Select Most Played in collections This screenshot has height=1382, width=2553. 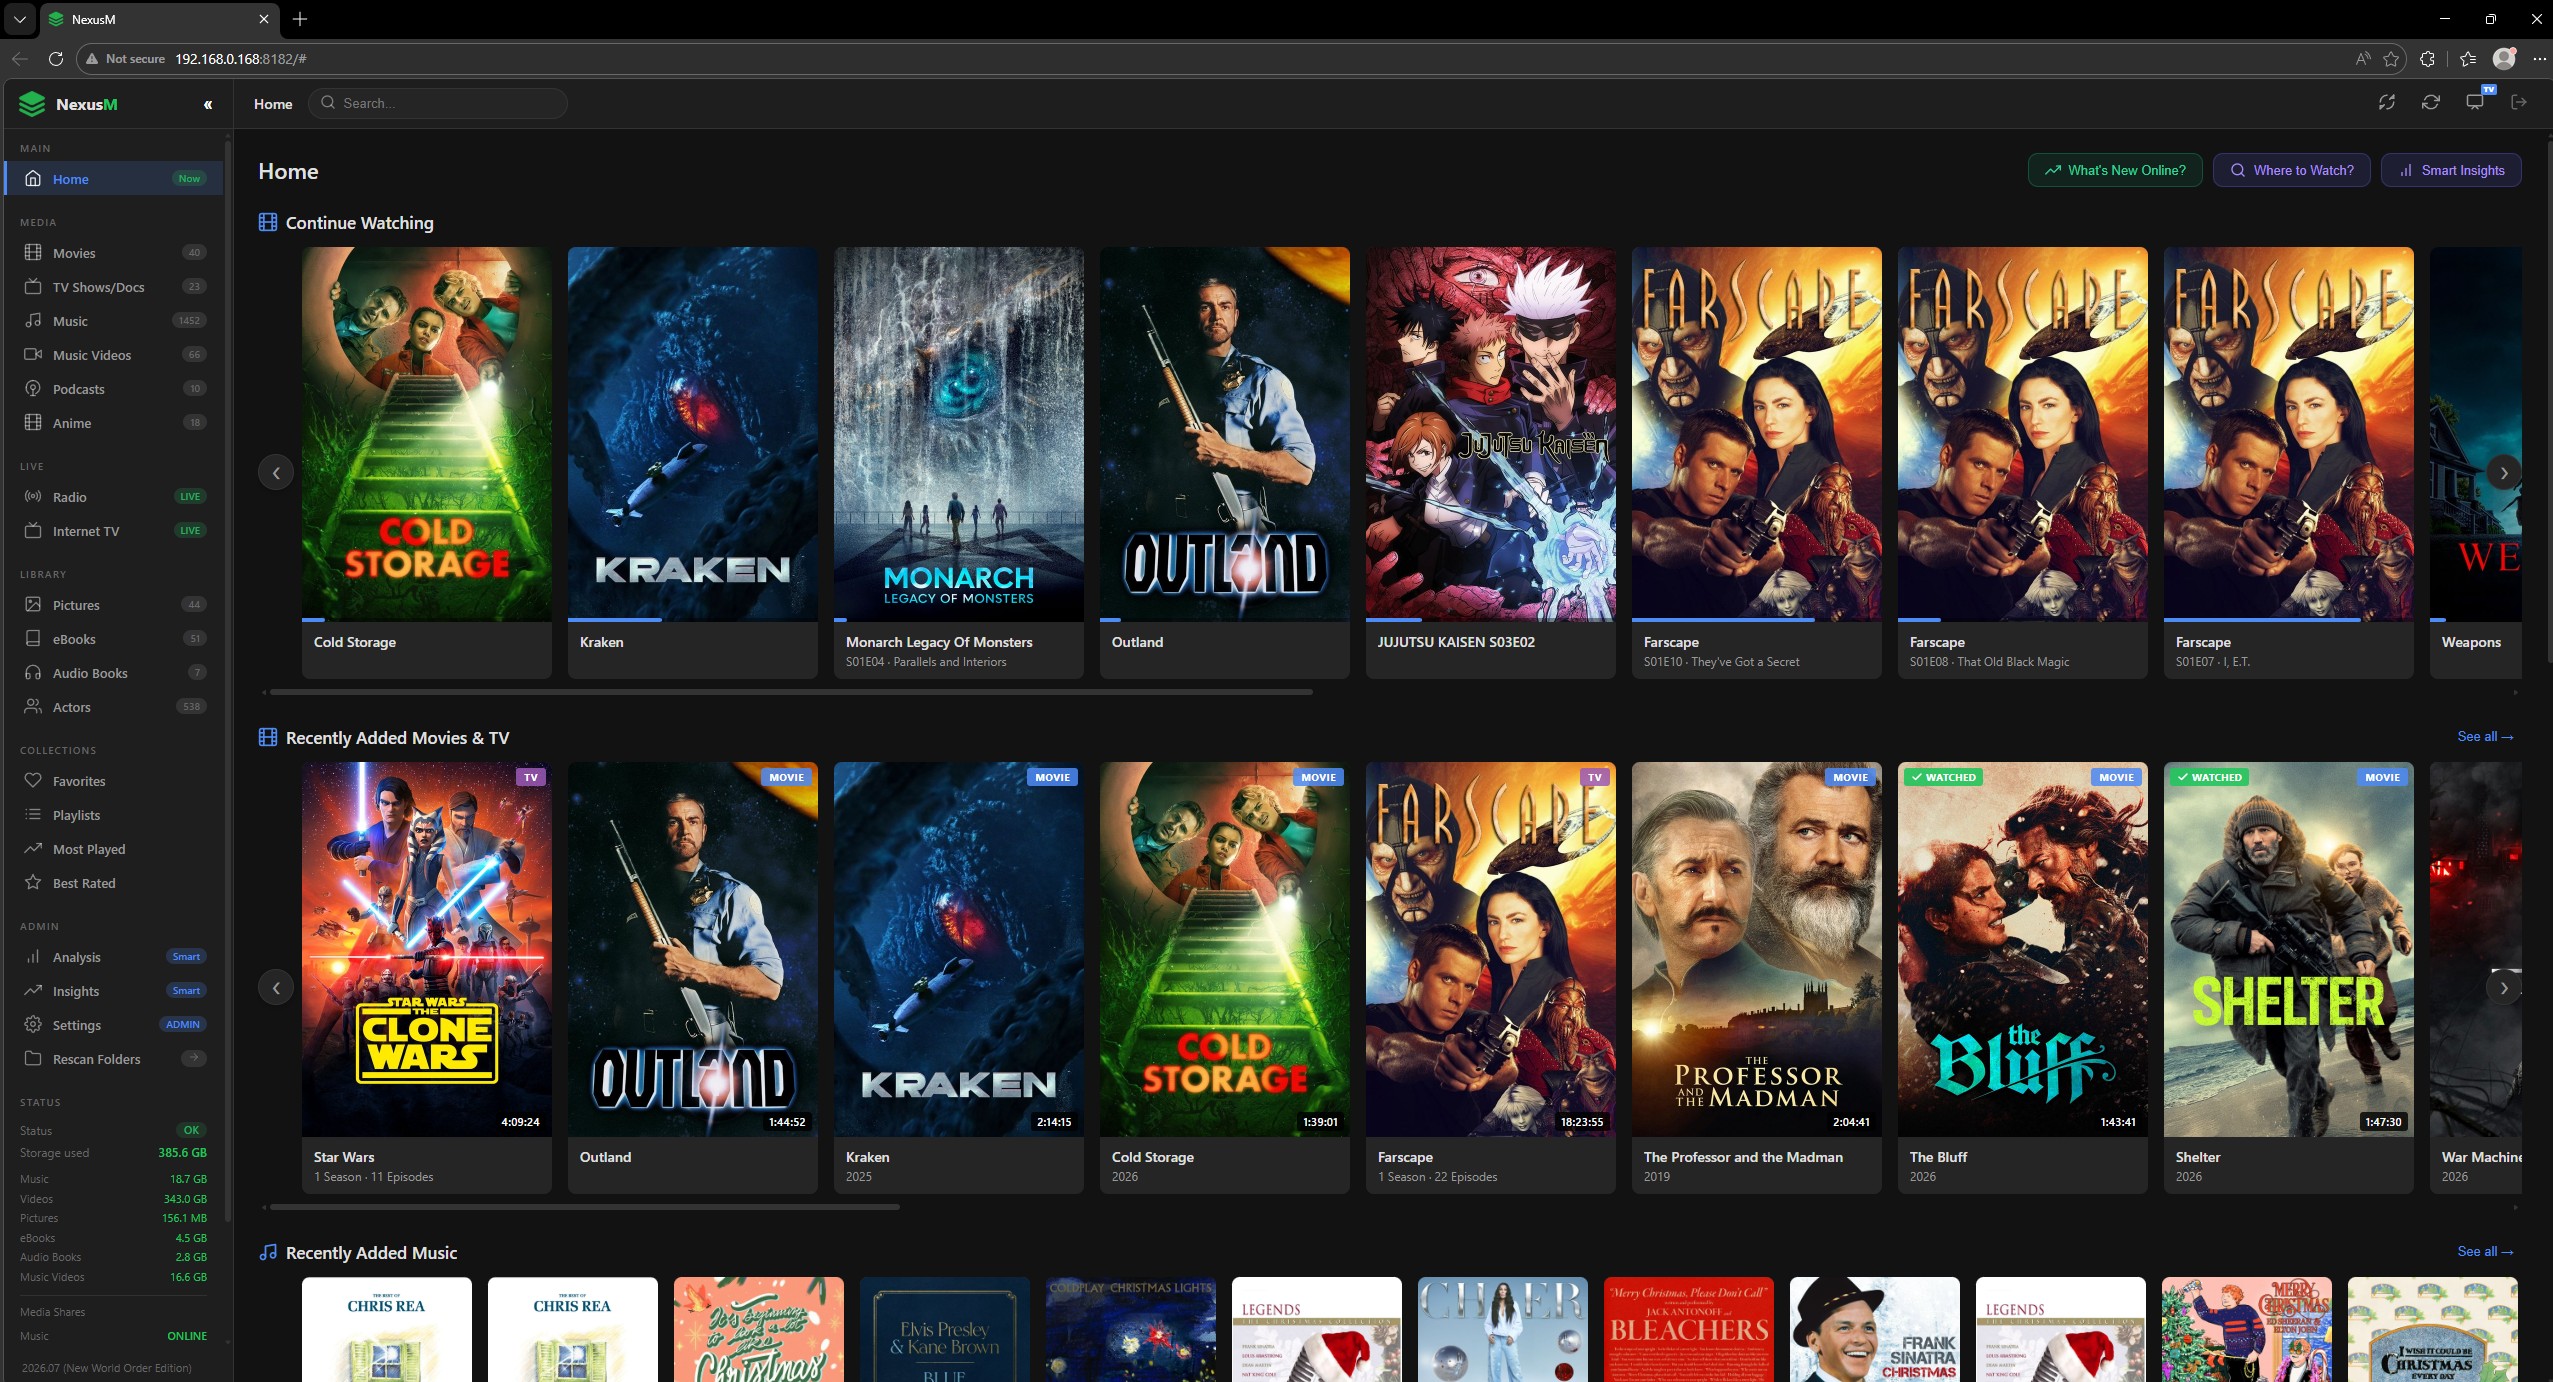click(x=88, y=849)
